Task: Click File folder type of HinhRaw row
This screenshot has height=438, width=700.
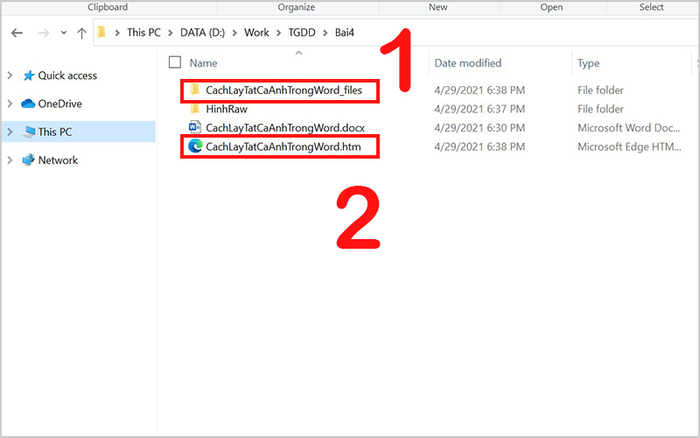Action: point(600,109)
